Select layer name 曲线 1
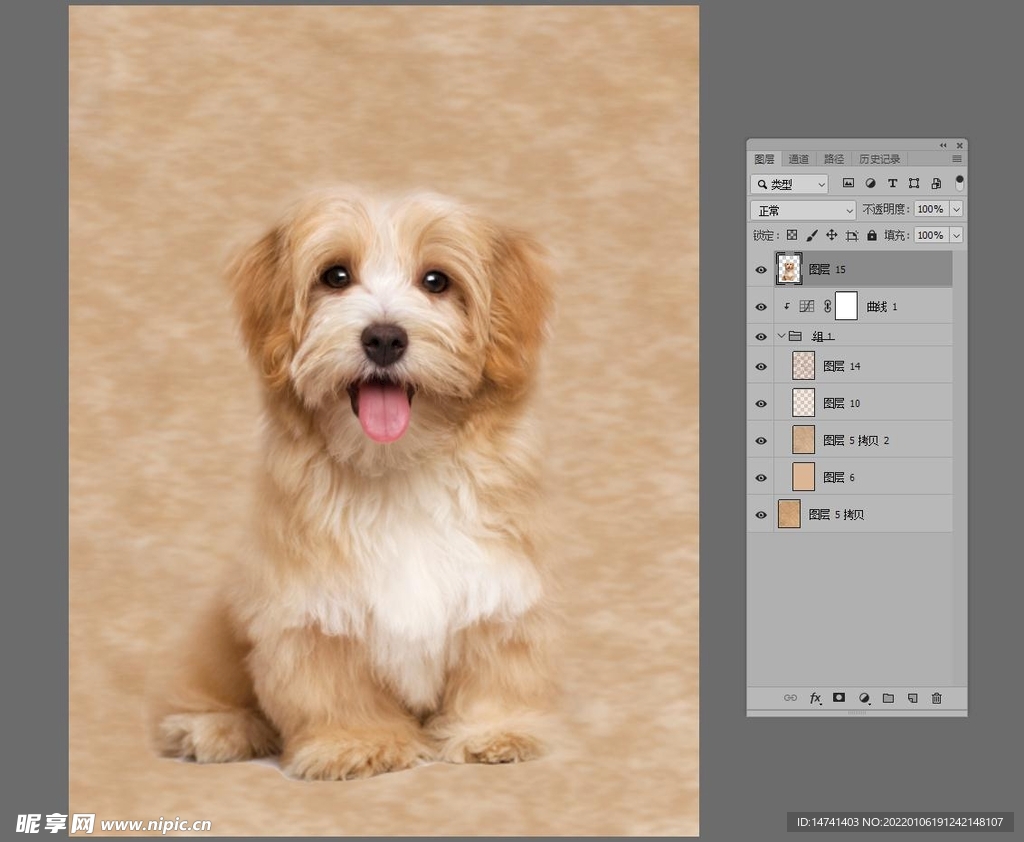Screen dimensions: 1024x842 coord(882,306)
